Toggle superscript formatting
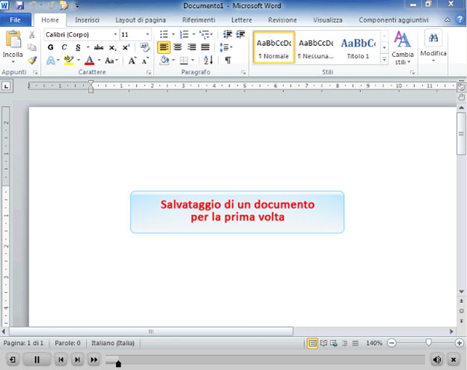This screenshot has width=467, height=370. 126,48
